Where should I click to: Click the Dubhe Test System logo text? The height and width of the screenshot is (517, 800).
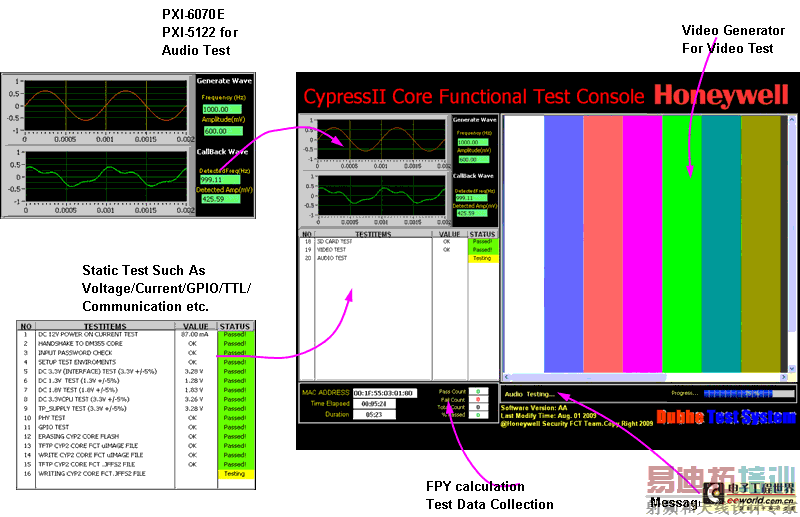726,417
